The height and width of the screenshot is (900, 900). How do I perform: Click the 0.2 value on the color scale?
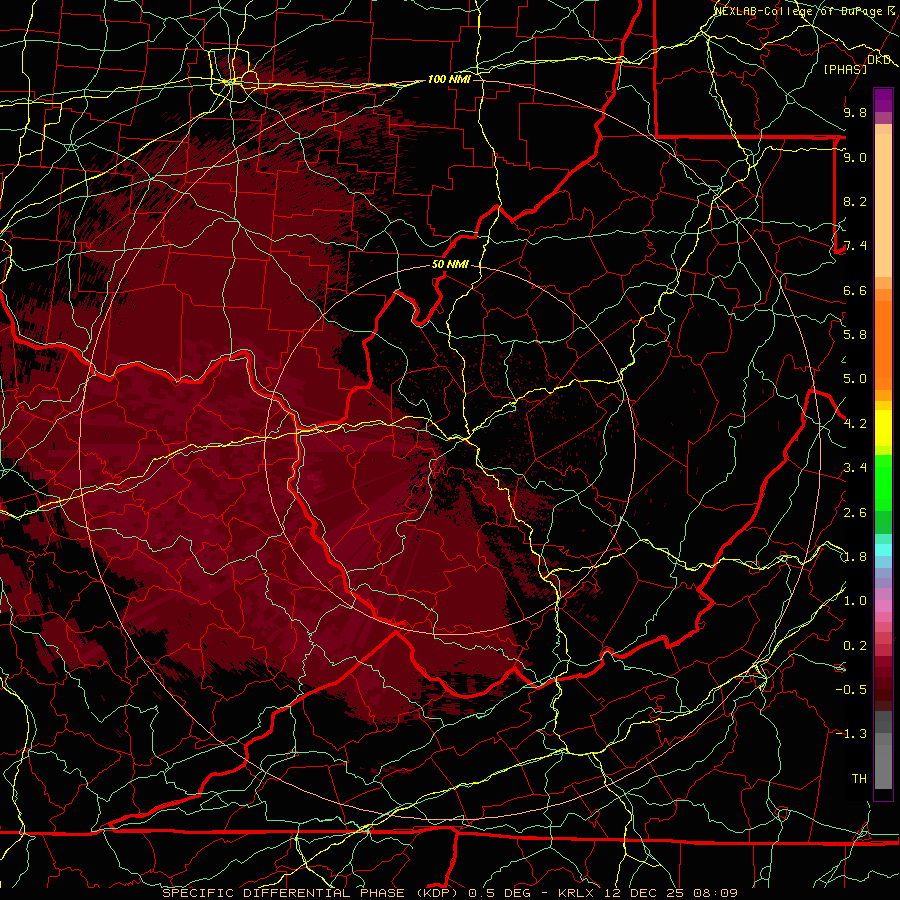(x=855, y=646)
